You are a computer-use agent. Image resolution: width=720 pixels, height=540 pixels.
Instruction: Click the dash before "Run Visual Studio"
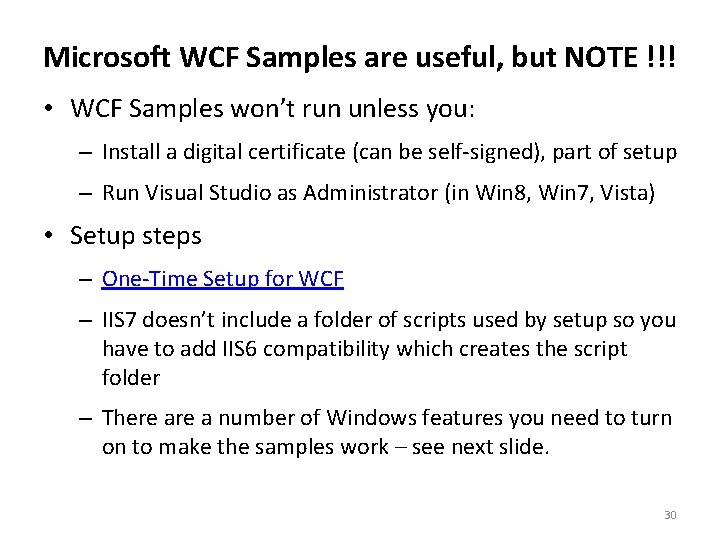(86, 193)
